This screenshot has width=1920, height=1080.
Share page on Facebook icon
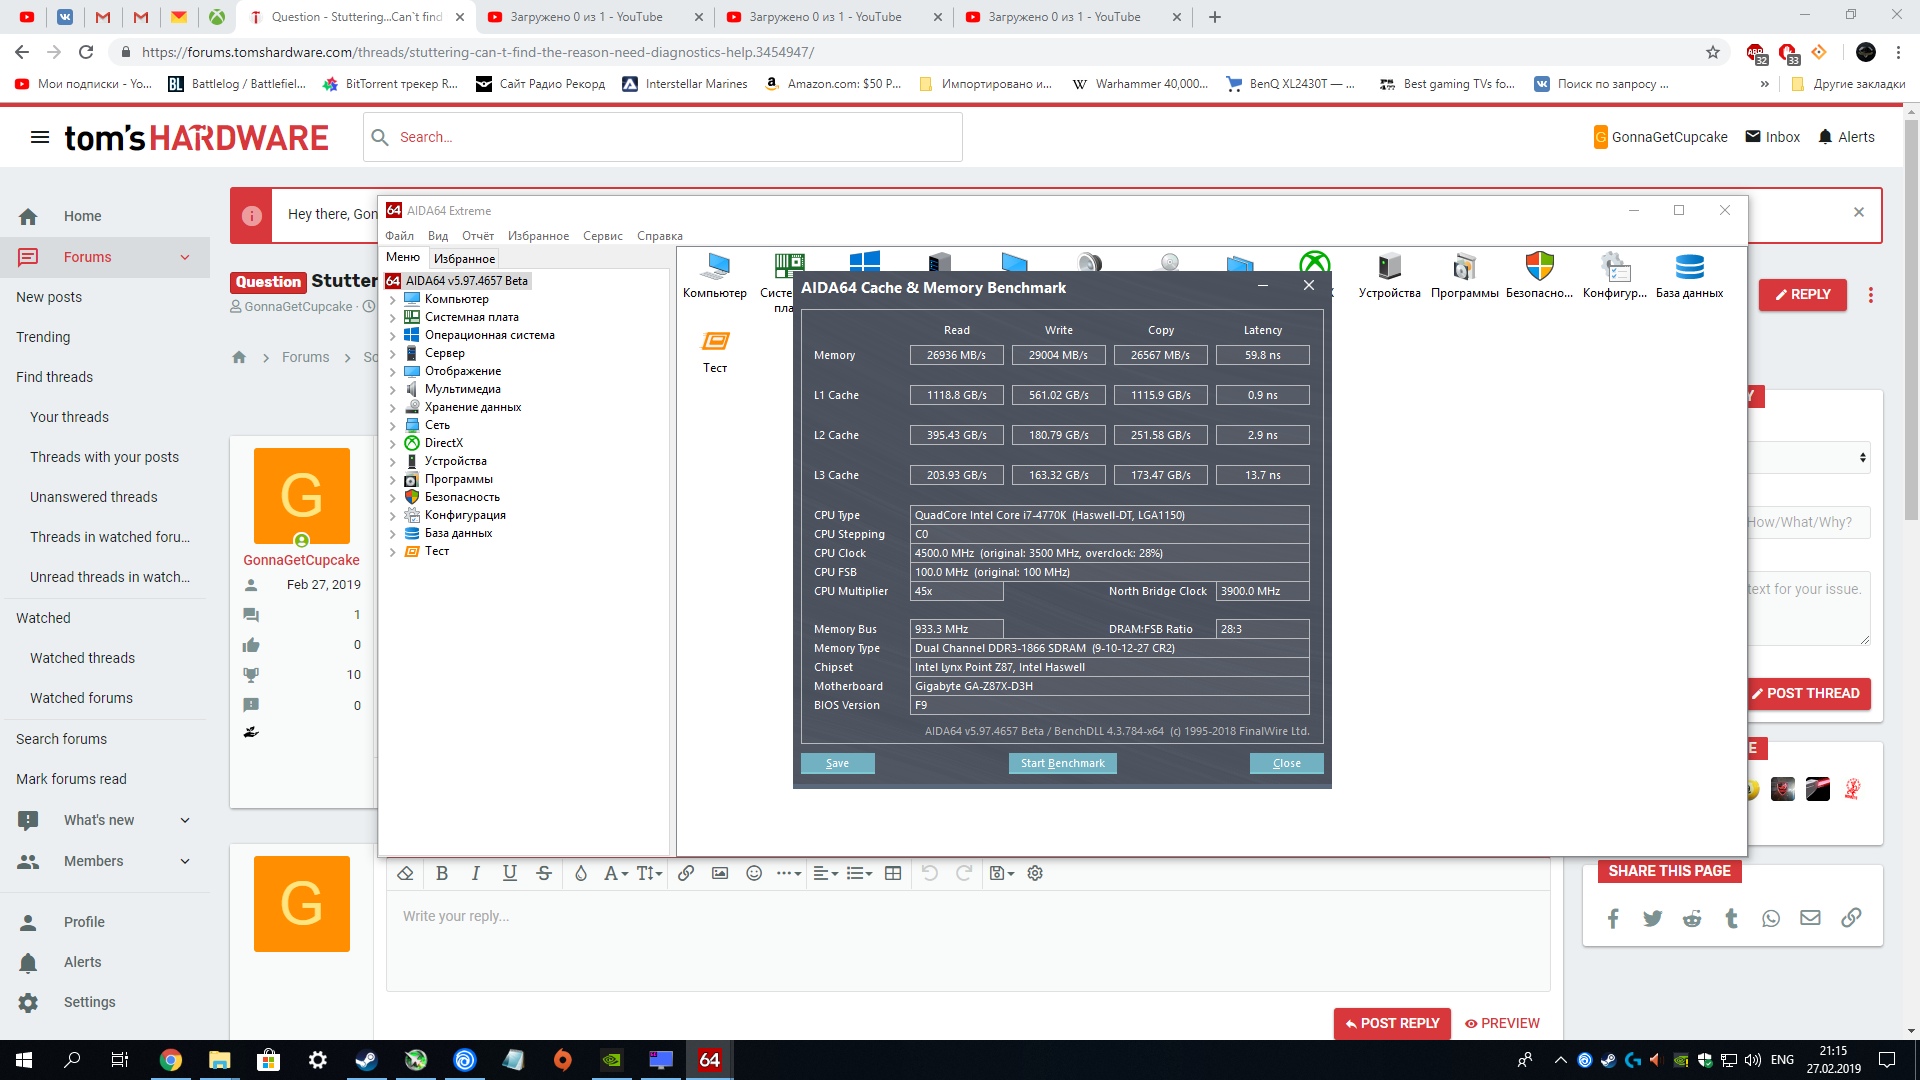pos(1613,918)
